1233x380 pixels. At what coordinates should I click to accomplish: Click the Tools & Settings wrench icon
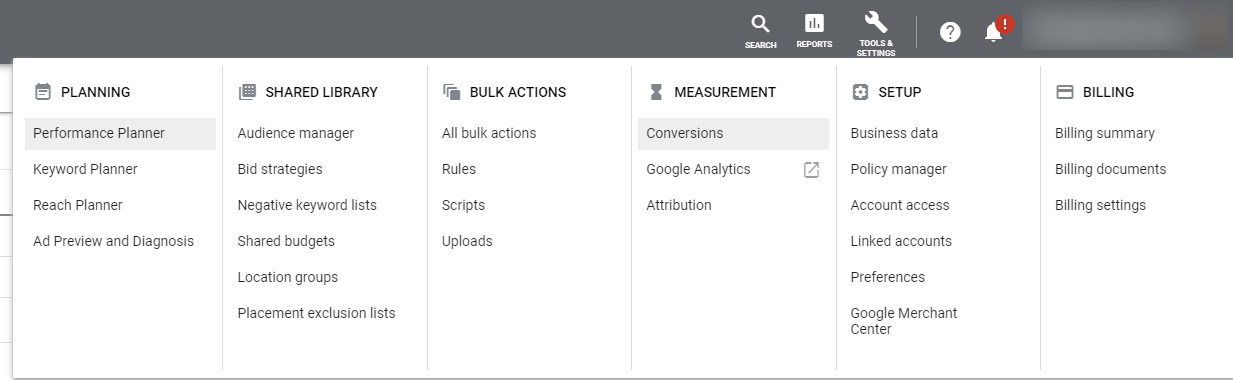pos(876,23)
